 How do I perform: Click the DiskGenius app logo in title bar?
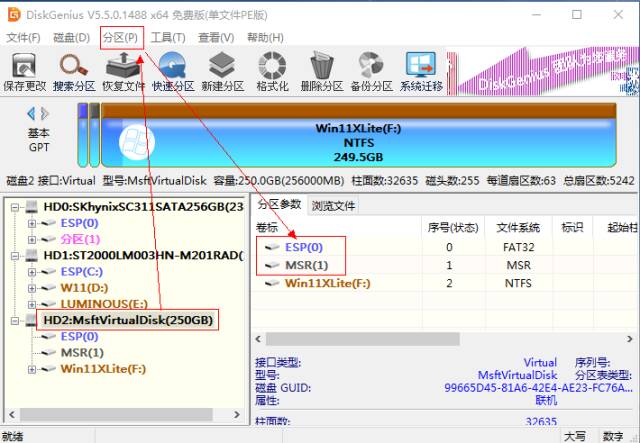[x=14, y=15]
